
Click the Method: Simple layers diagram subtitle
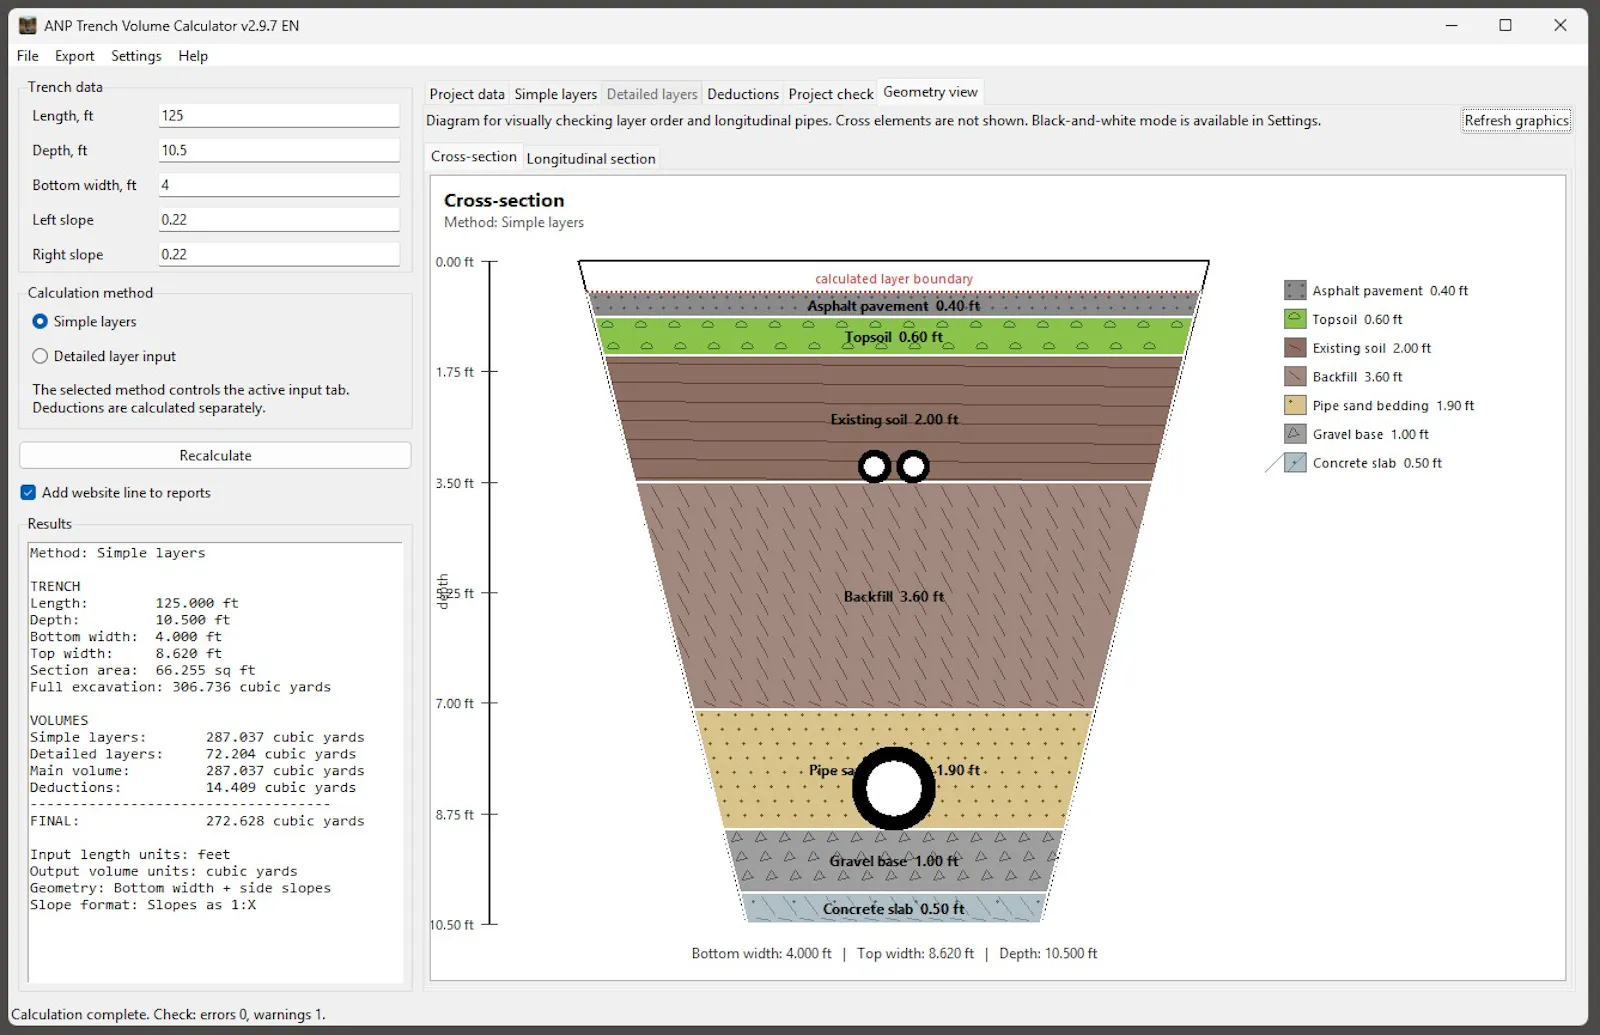514,223
